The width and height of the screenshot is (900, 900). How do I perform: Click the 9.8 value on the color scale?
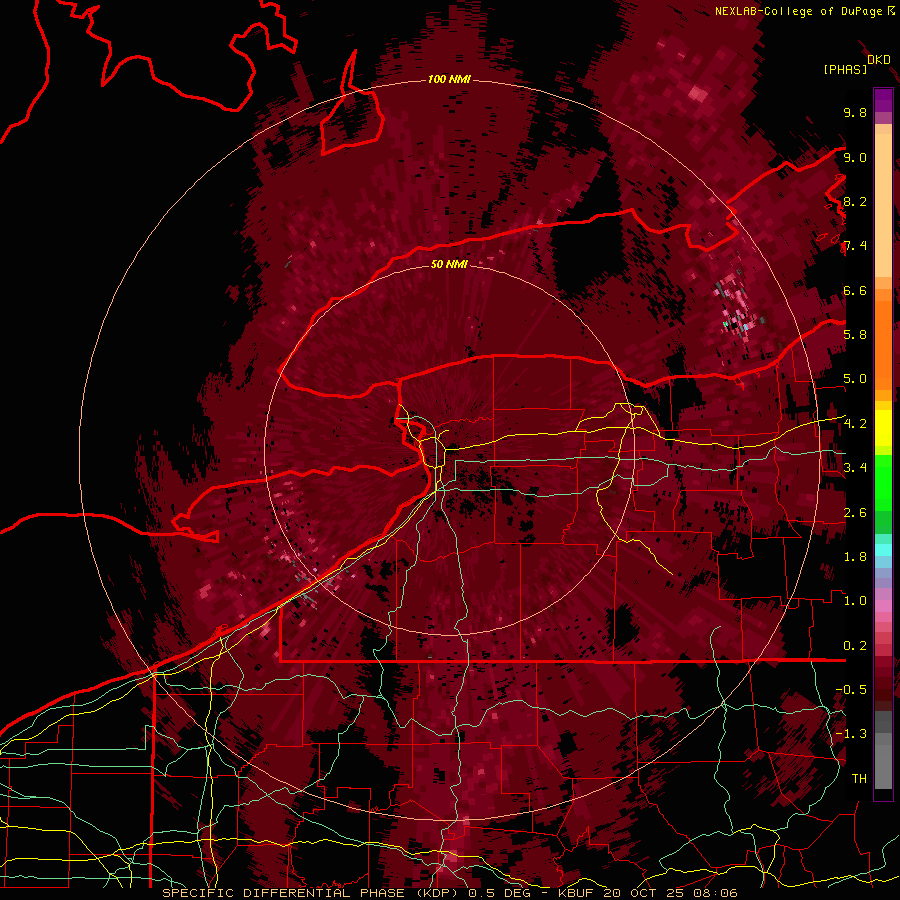855,112
